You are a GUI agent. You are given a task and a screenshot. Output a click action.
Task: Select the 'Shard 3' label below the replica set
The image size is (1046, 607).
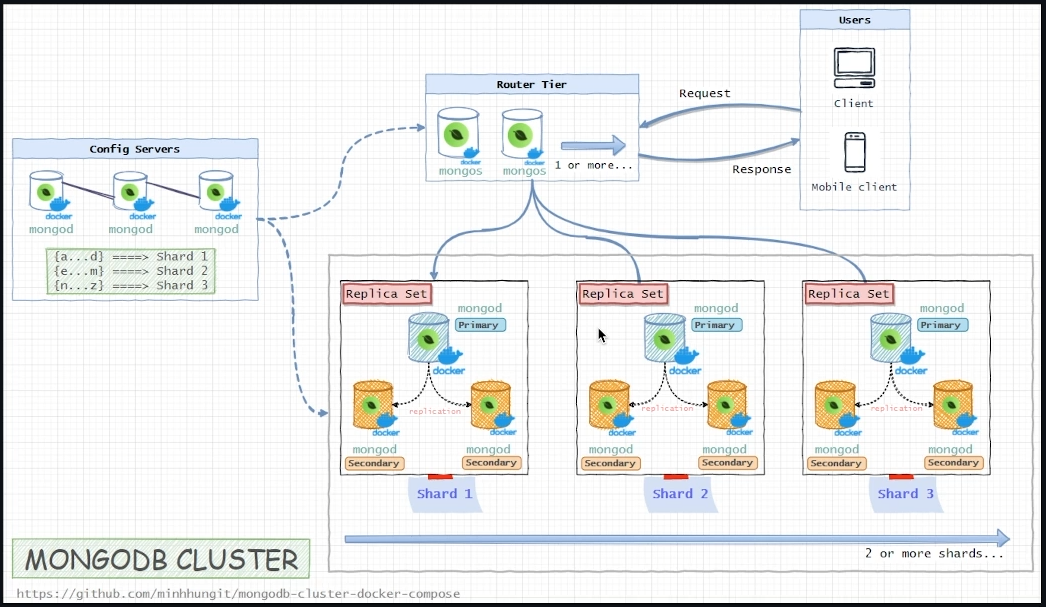[905, 494]
